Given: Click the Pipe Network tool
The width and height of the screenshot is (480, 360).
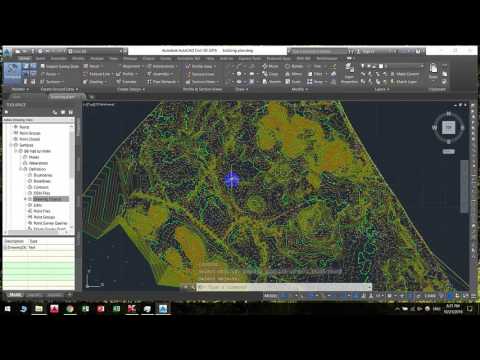Looking at the screenshot, I should pyautogui.click(x=163, y=82).
